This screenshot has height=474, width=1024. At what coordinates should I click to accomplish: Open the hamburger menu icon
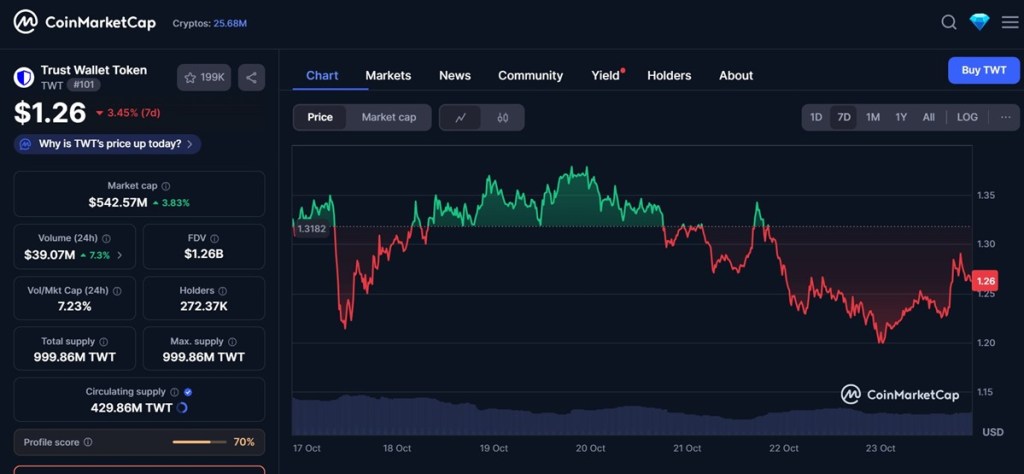click(1010, 23)
